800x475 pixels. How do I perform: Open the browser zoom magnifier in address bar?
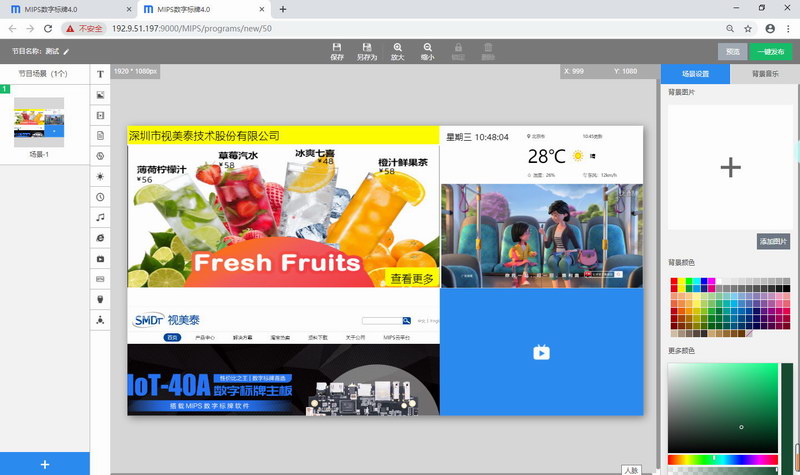point(730,29)
